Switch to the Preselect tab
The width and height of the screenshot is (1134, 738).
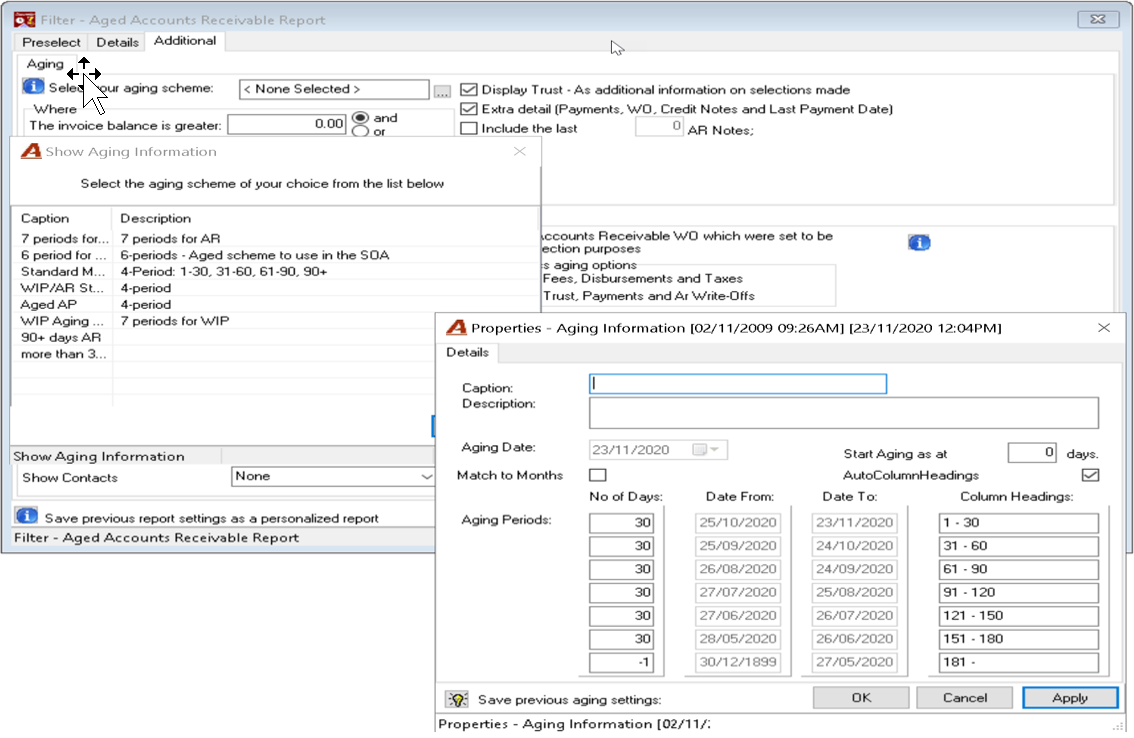[51, 42]
